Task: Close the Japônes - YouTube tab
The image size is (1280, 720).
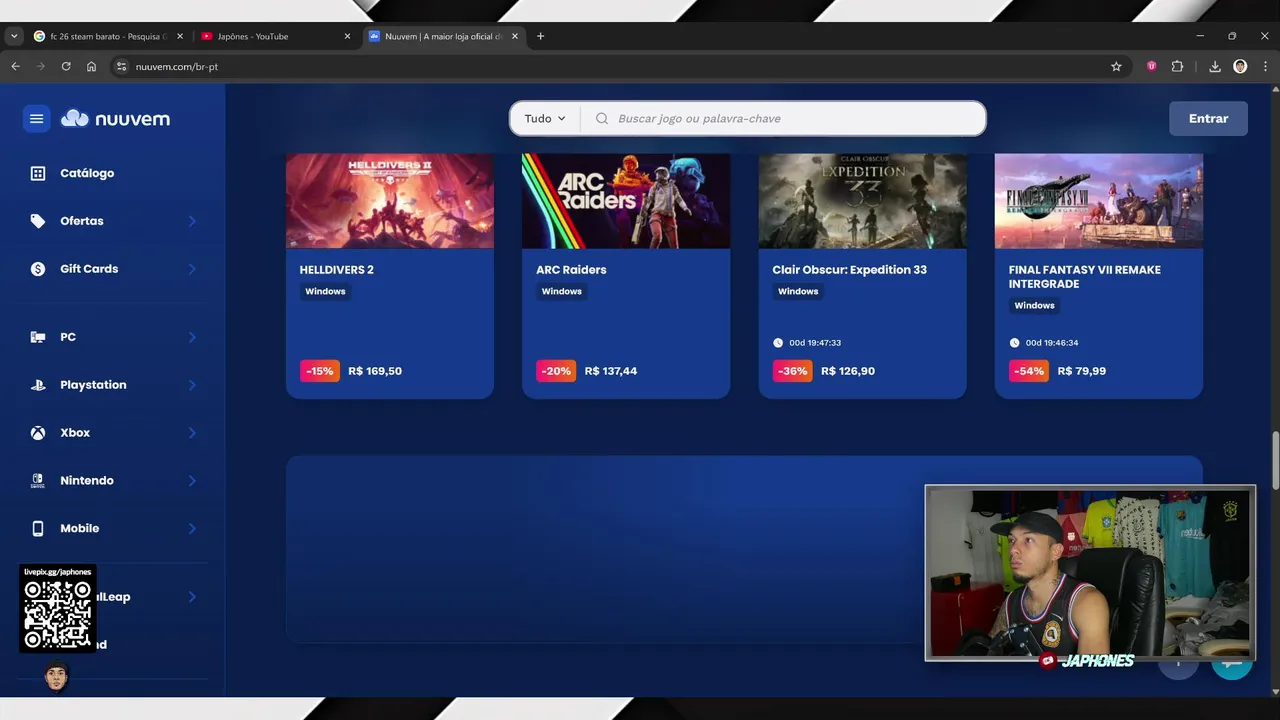Action: 347,36
